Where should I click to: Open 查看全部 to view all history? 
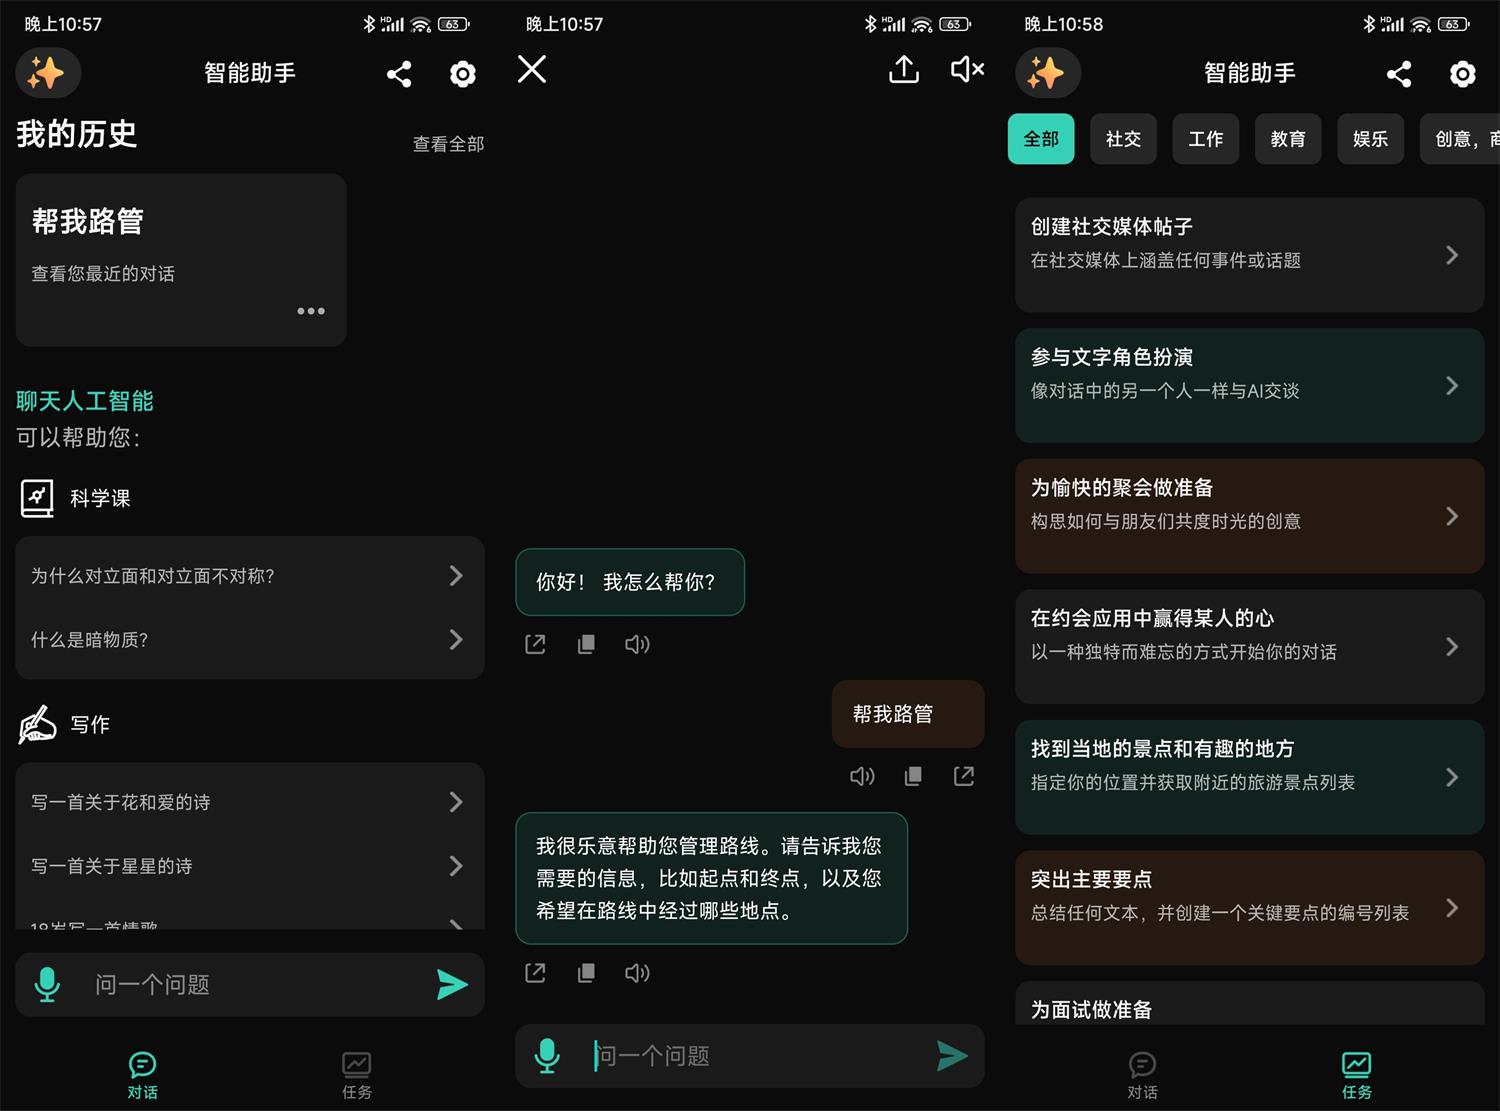point(448,143)
